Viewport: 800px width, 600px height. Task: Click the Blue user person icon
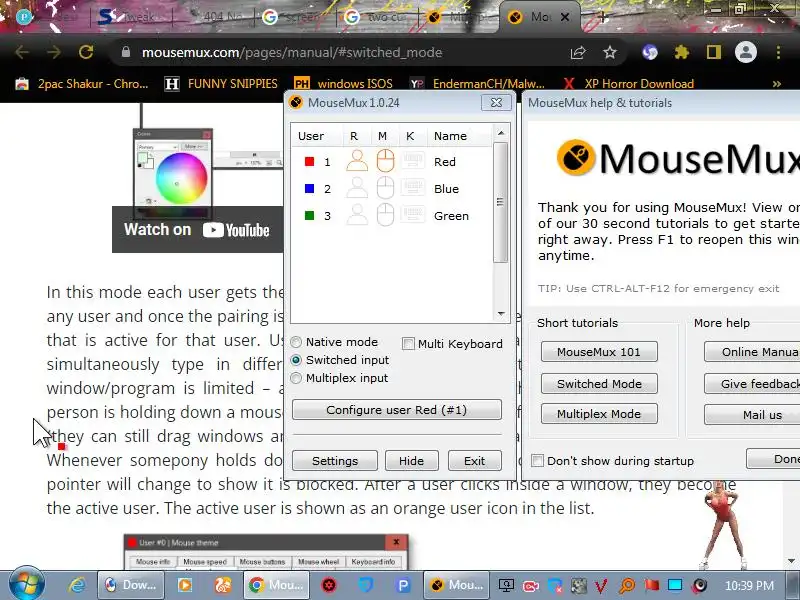click(x=357, y=188)
